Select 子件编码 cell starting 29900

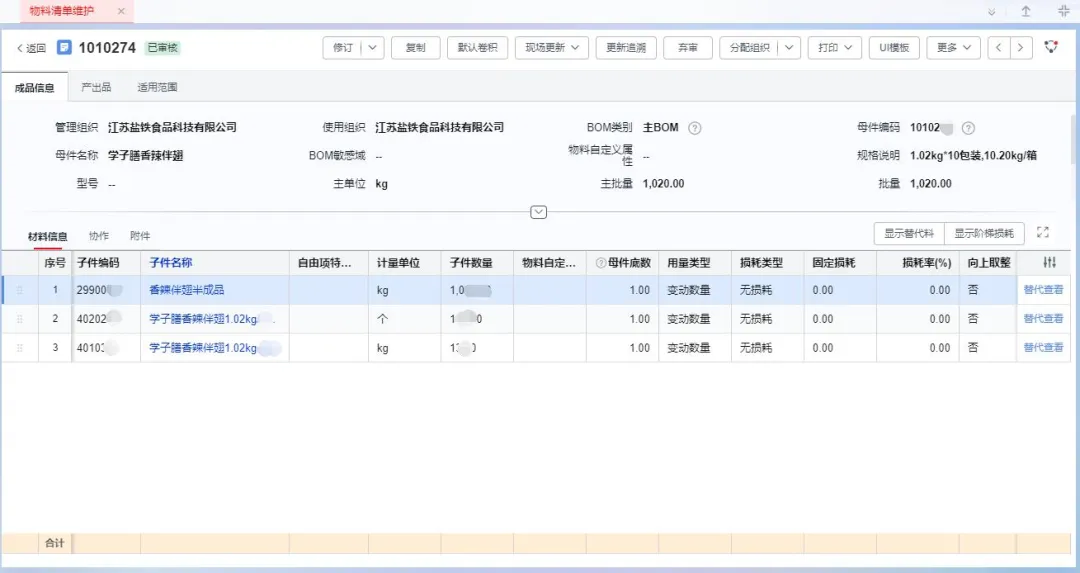click(x=106, y=290)
